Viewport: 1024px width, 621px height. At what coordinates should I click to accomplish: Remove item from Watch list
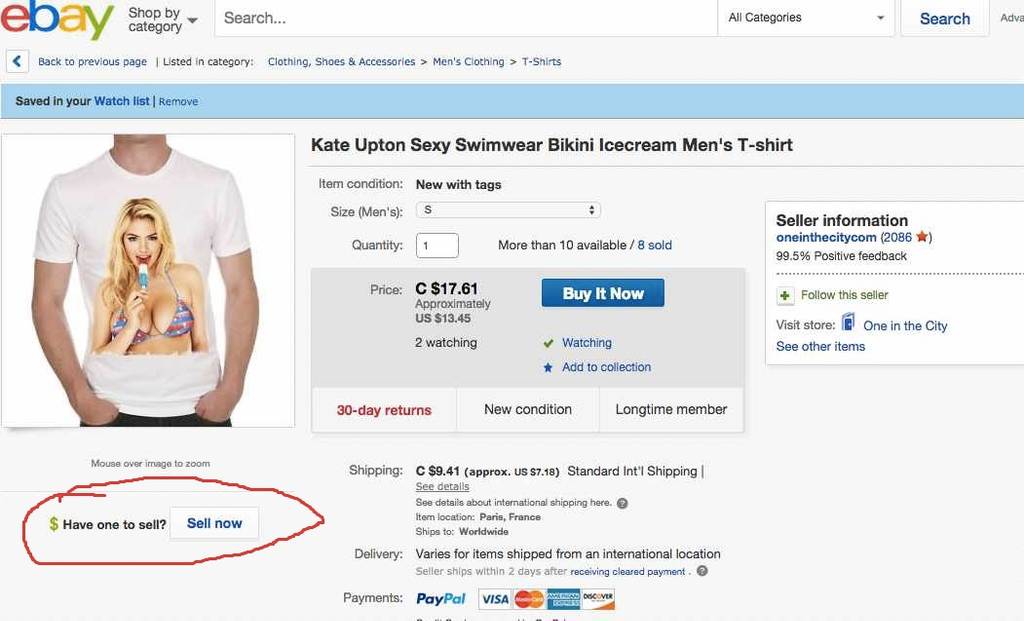(178, 102)
